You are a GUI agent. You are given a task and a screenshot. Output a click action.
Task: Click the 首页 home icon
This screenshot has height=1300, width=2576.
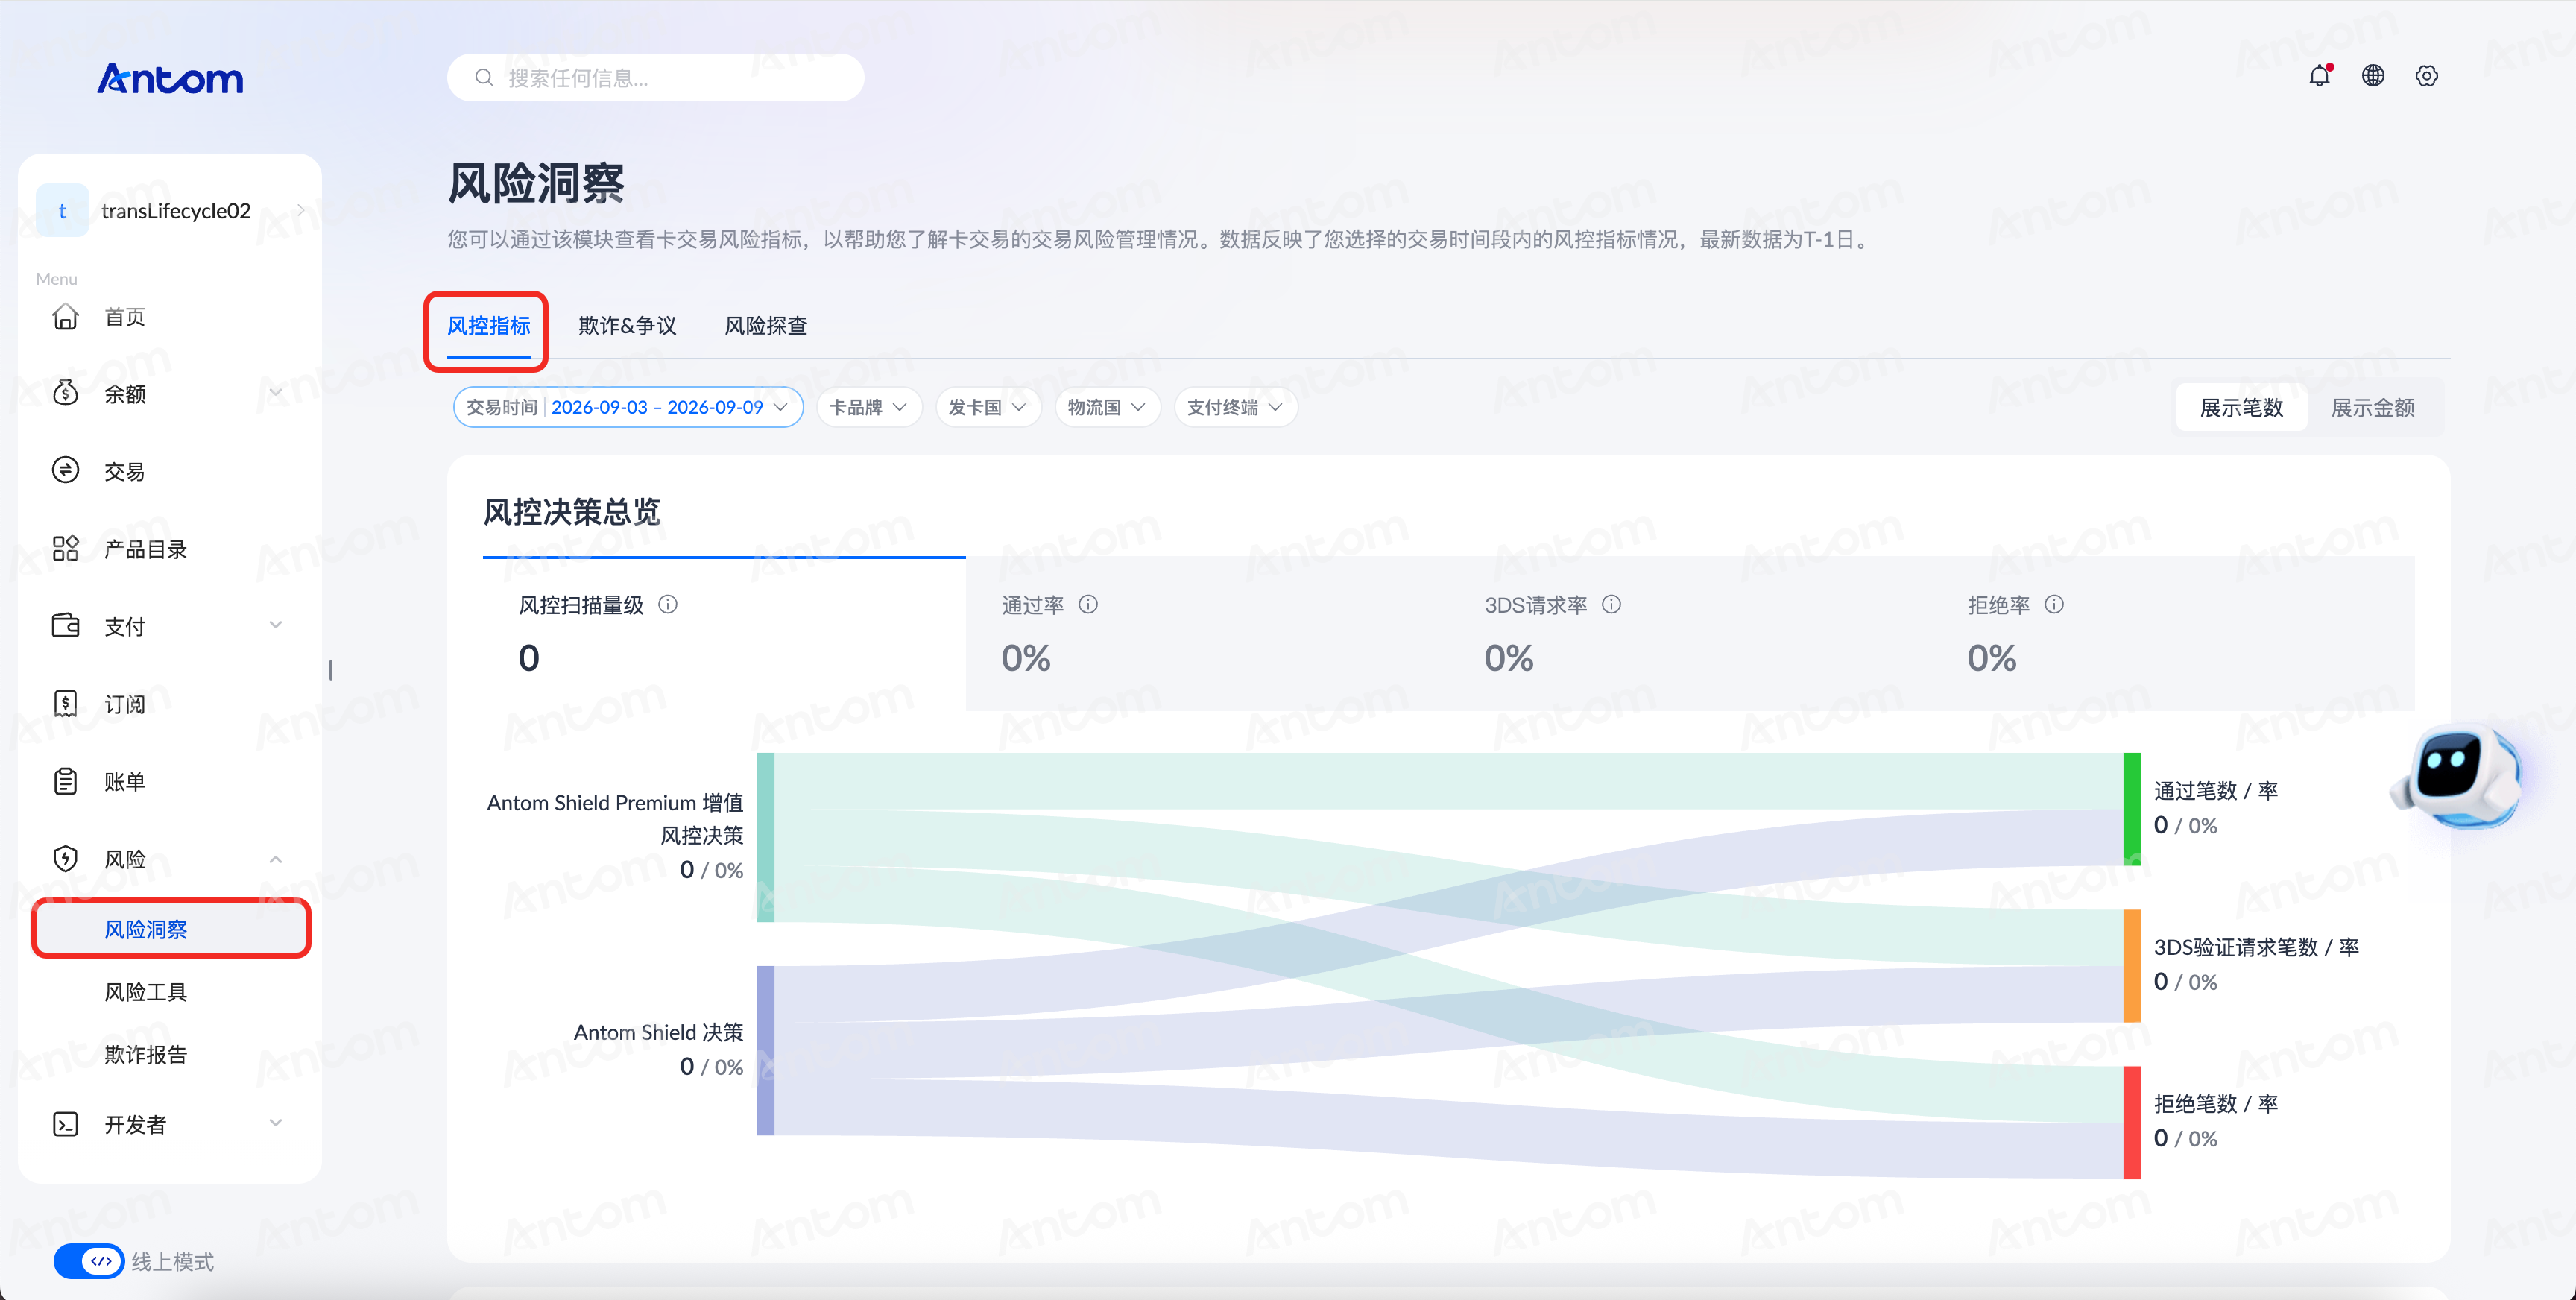pyautogui.click(x=66, y=317)
